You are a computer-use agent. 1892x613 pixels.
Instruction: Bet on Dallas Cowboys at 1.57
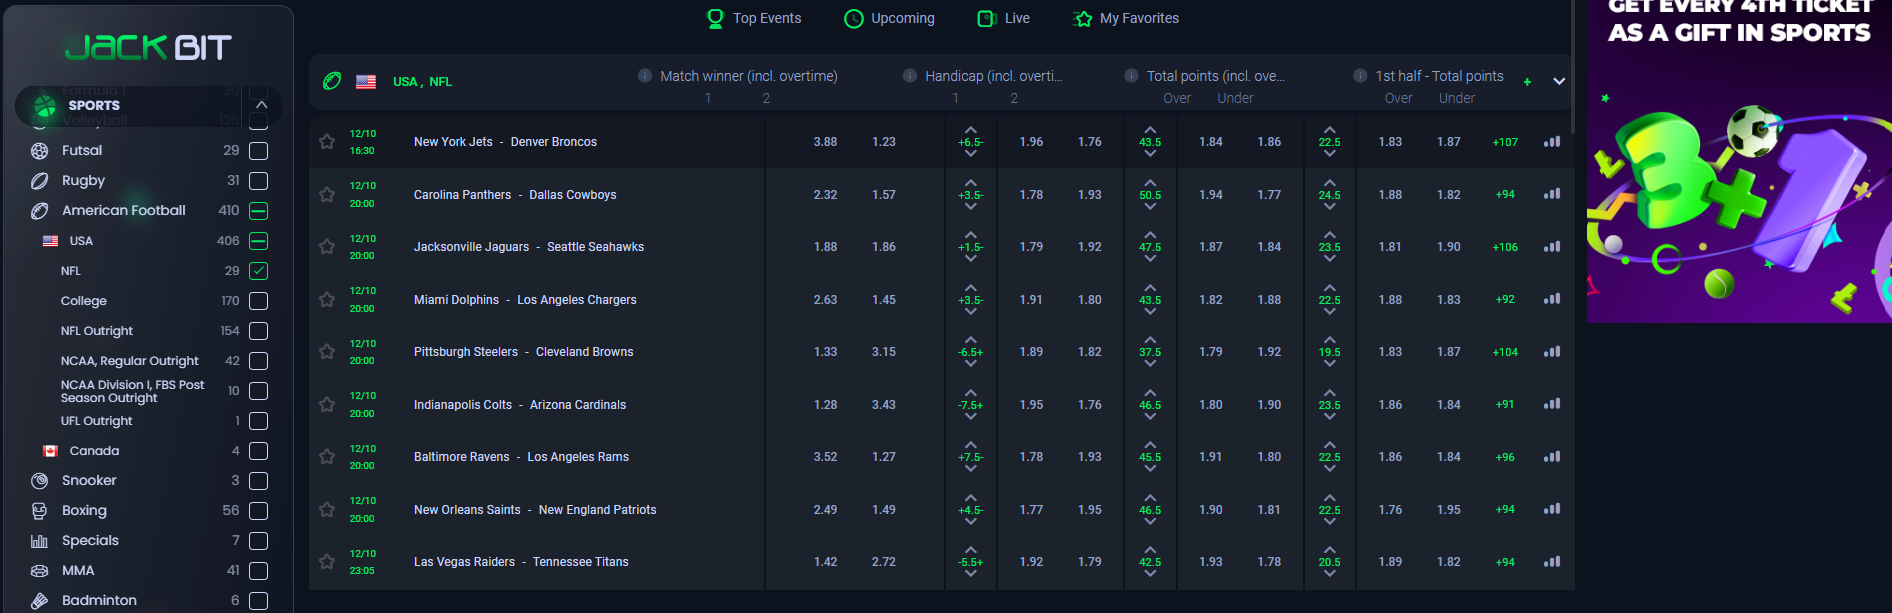click(883, 195)
